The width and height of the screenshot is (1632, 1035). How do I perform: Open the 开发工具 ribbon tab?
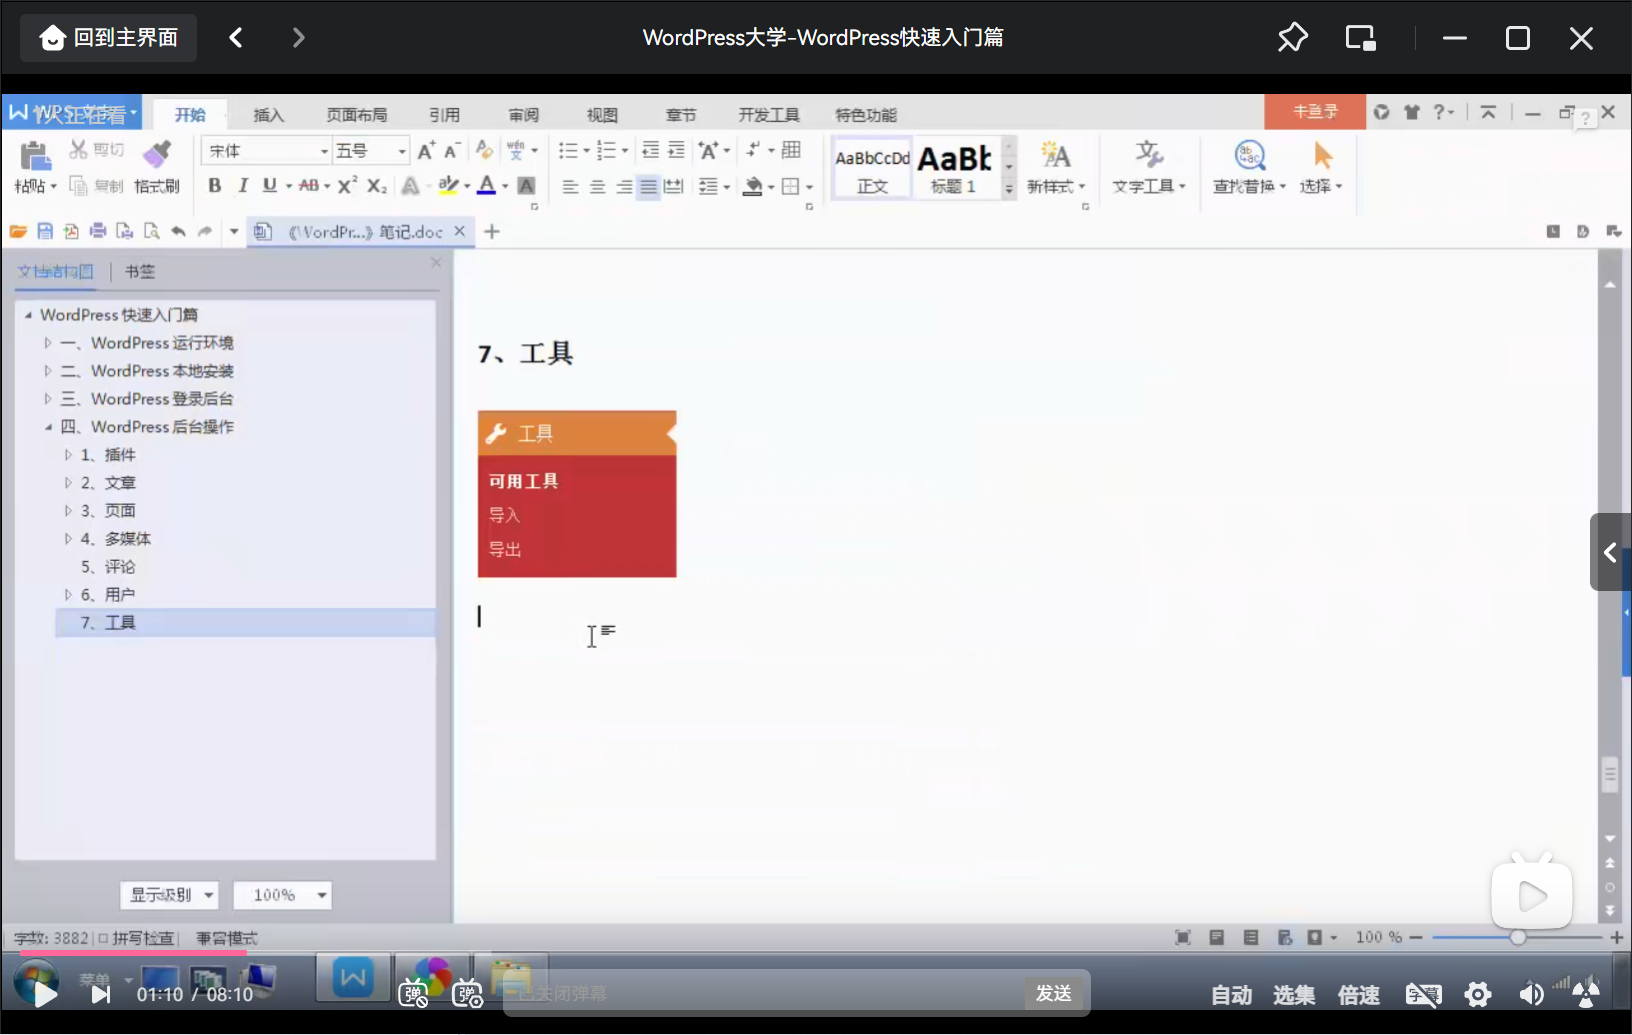(x=769, y=115)
